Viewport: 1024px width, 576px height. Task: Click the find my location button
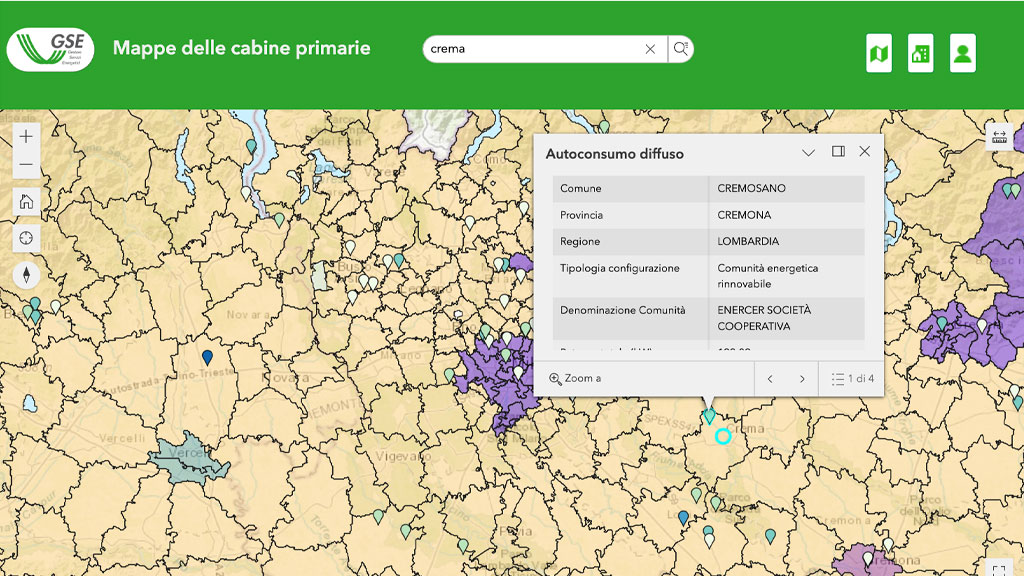[x=26, y=238]
